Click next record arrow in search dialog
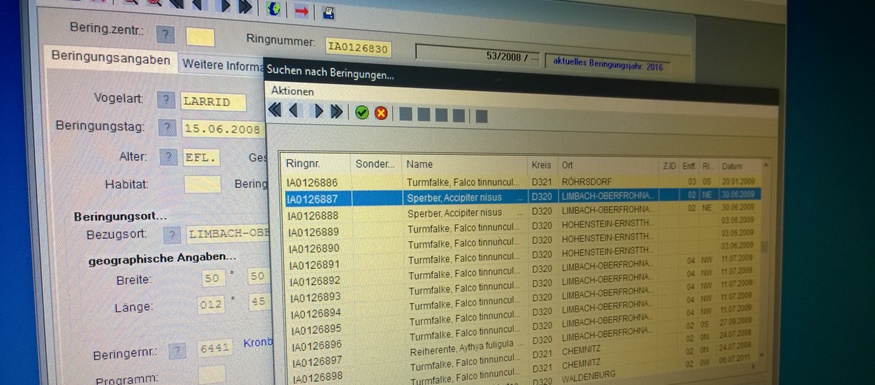The height and width of the screenshot is (385, 875). pyautogui.click(x=319, y=112)
